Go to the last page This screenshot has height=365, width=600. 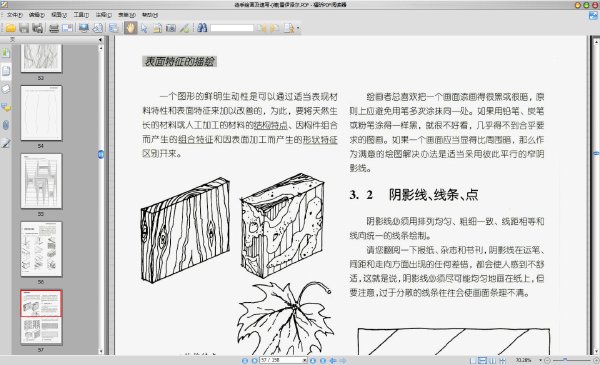coord(323,360)
